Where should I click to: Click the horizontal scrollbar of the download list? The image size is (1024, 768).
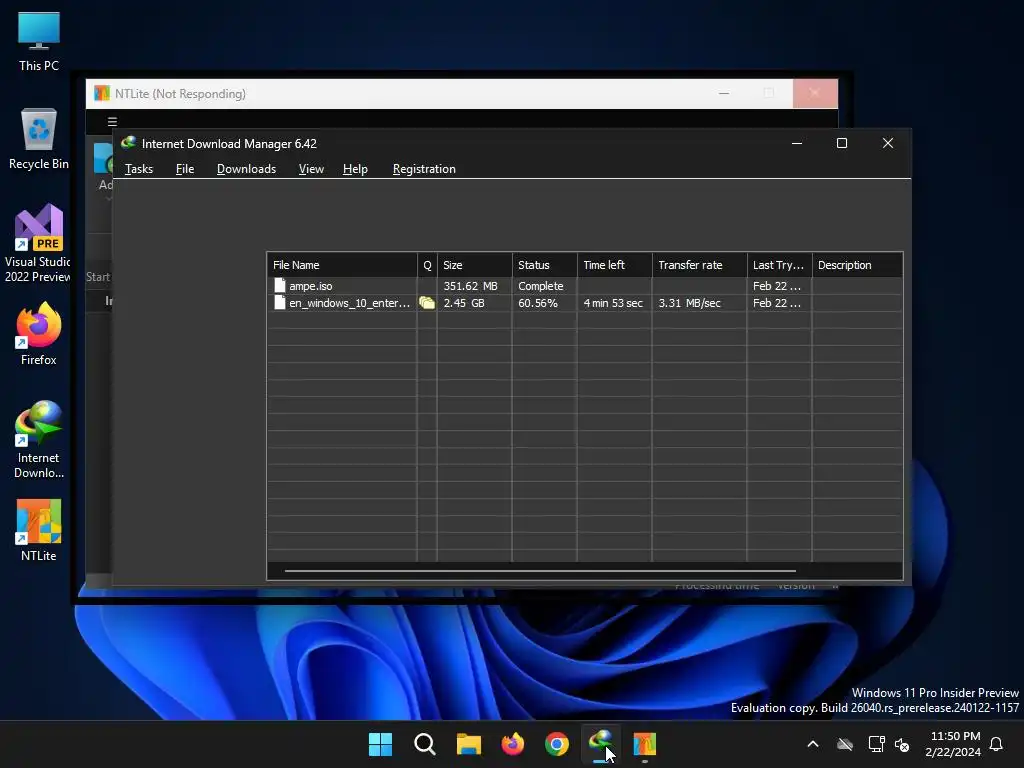point(540,571)
